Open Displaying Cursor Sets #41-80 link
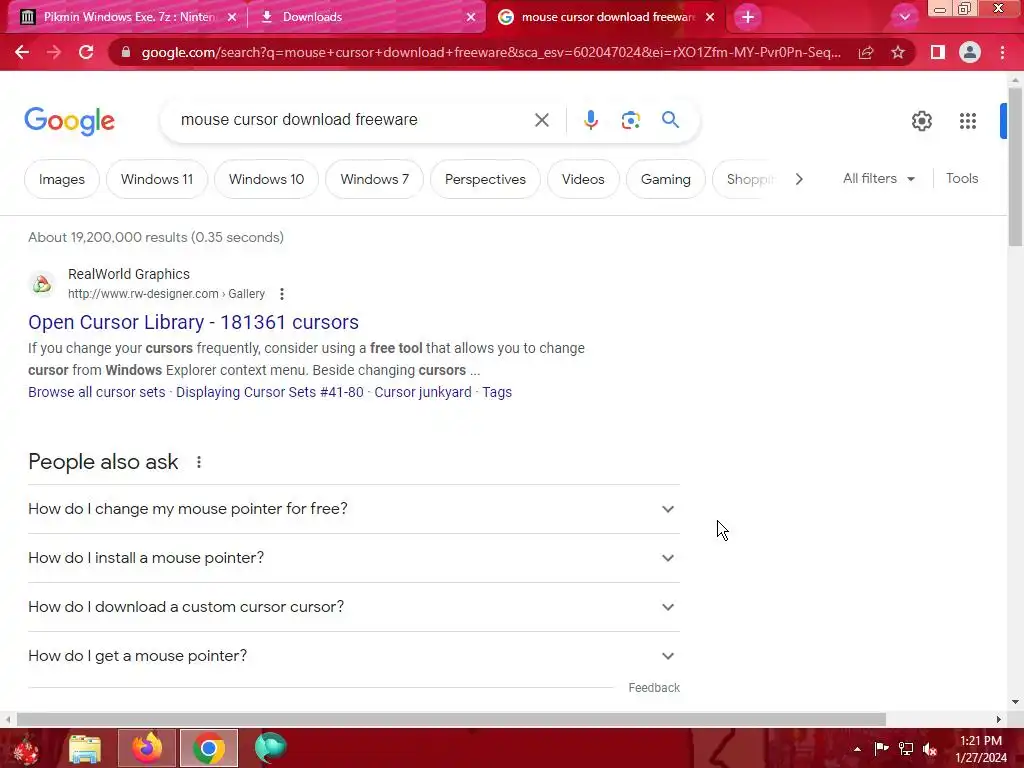The height and width of the screenshot is (768, 1024). click(270, 392)
